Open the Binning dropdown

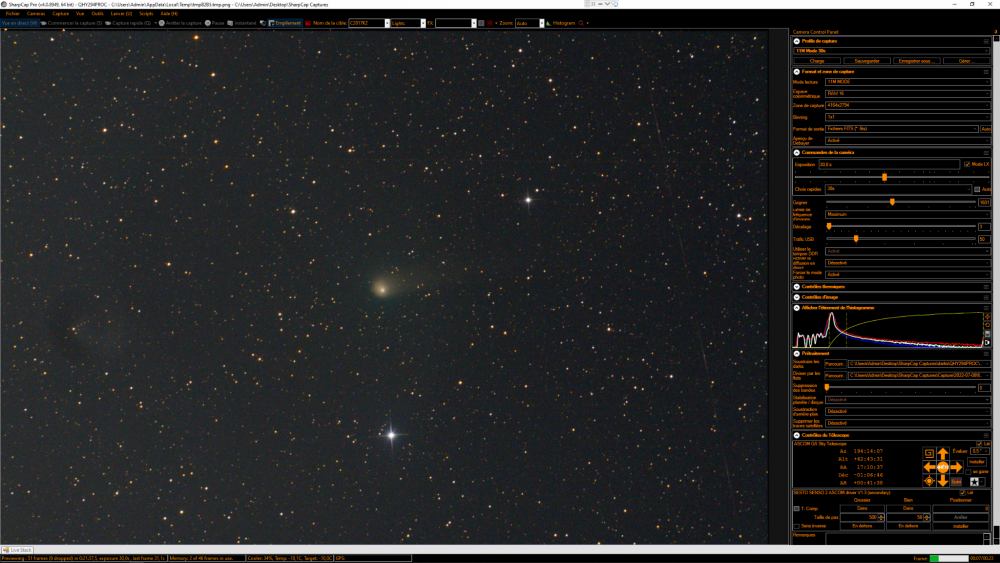908,117
